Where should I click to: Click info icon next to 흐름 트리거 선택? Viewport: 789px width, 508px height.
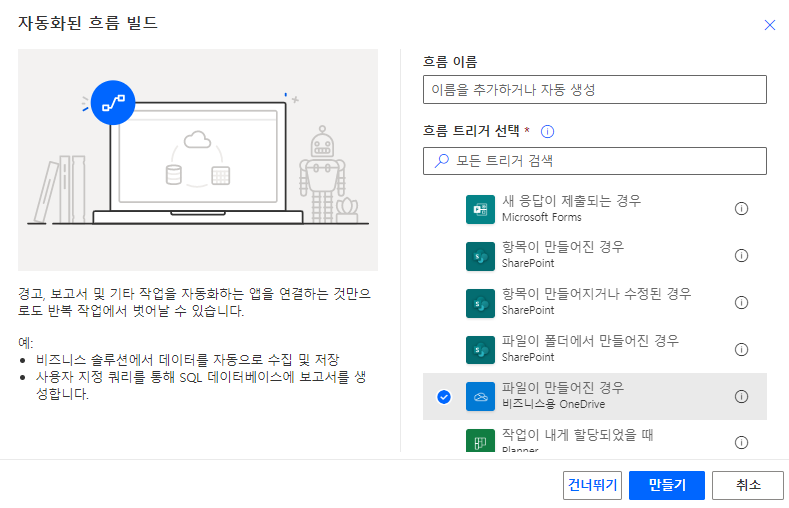tap(547, 131)
